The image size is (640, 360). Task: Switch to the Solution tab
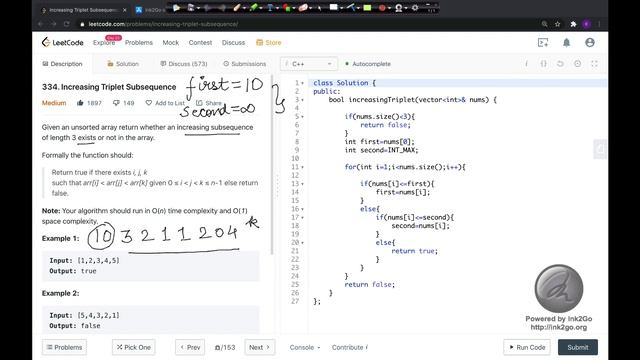coord(123,64)
